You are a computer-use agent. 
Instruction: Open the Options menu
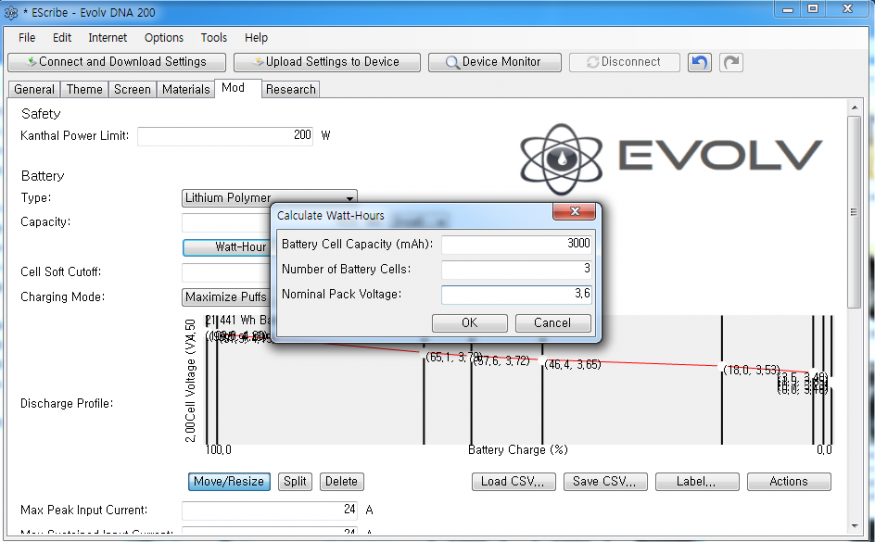[164, 37]
